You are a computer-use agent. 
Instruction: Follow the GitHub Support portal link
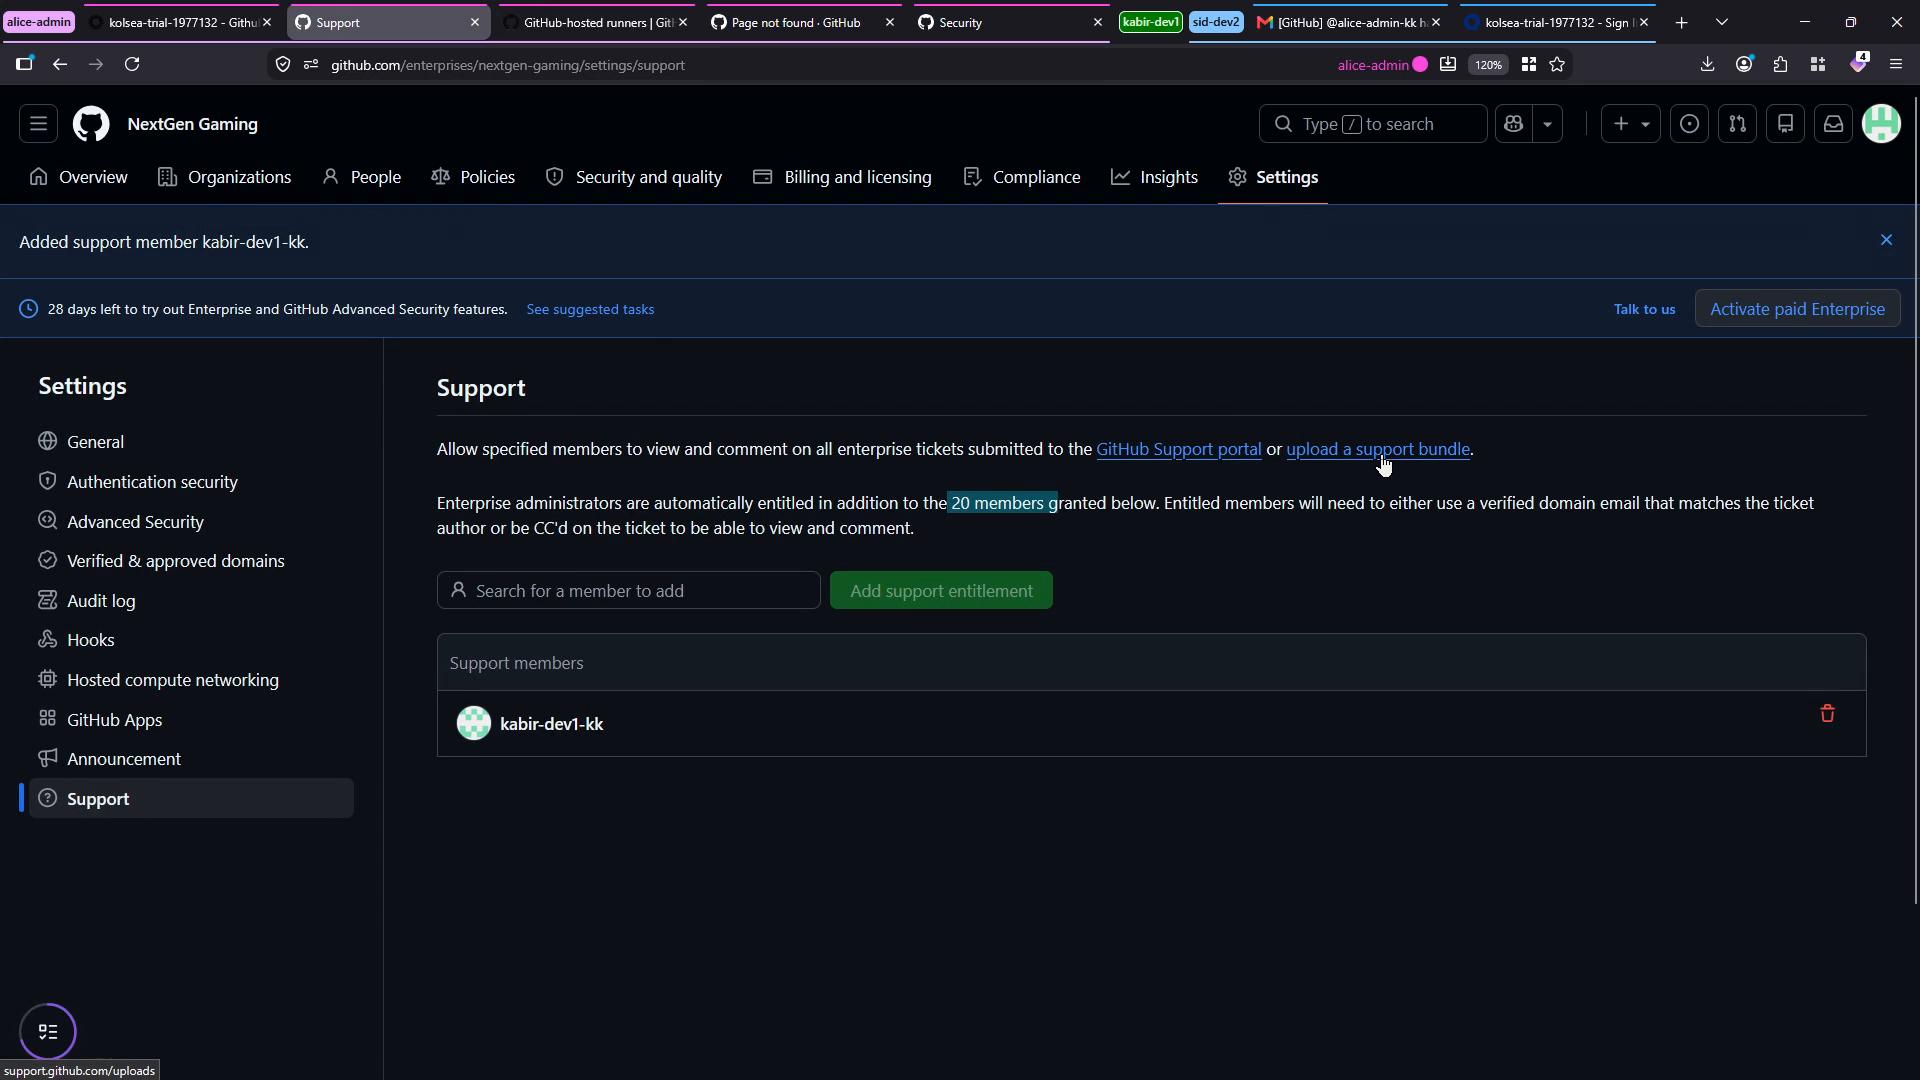tap(1178, 449)
